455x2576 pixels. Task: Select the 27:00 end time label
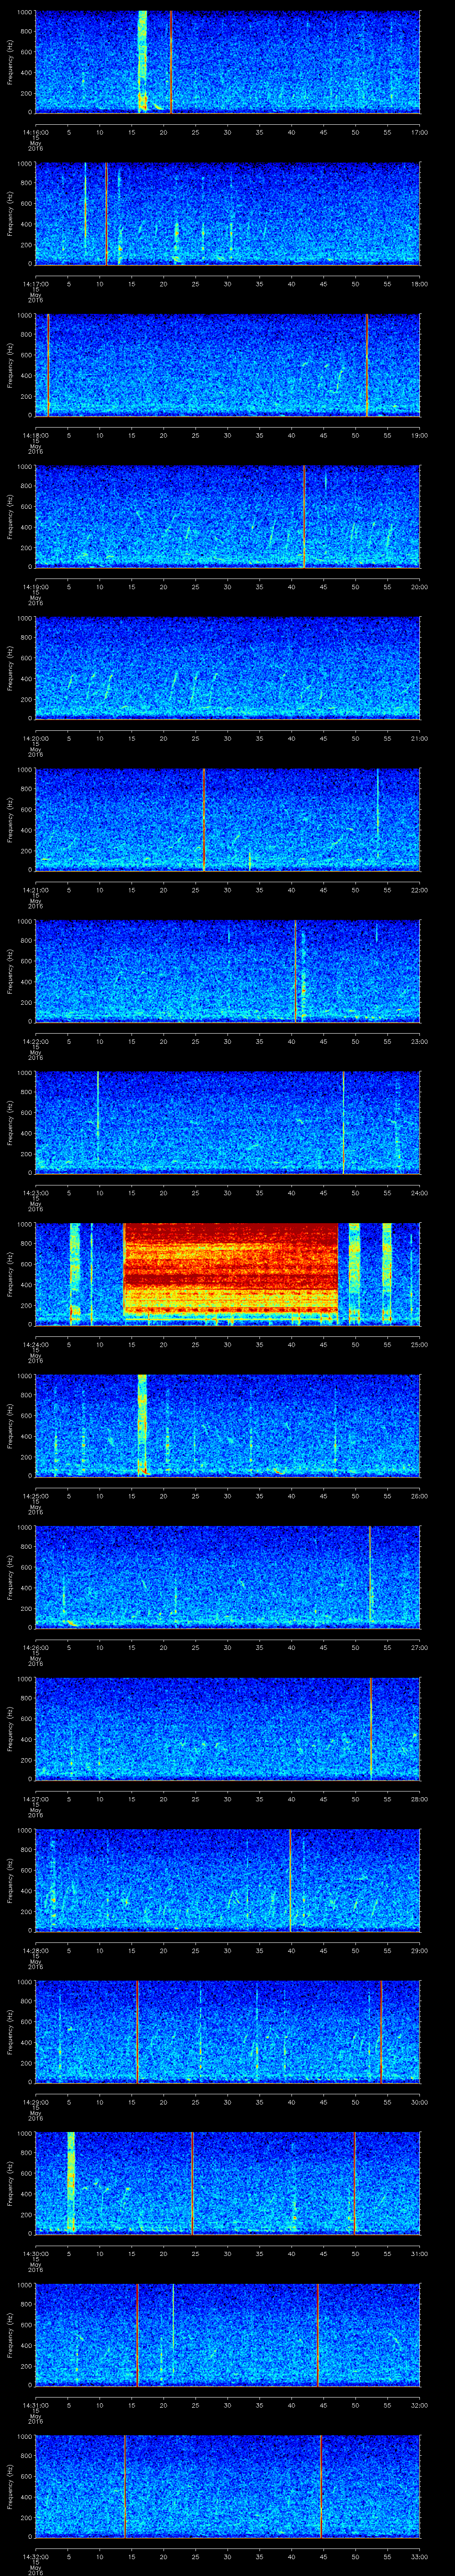419,1647
